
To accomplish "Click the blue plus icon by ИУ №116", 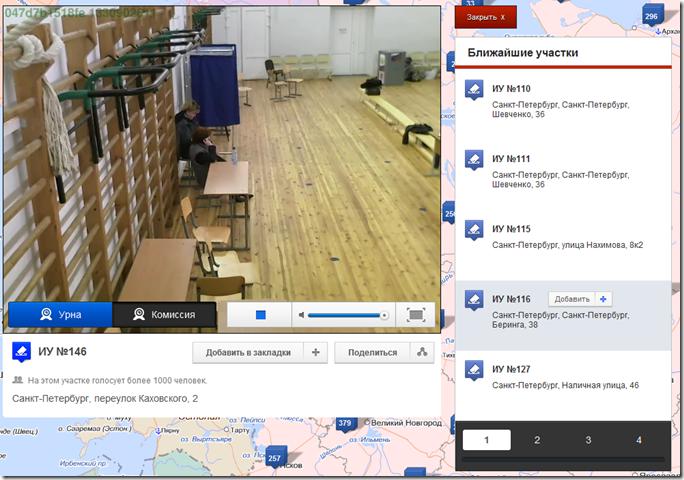I will pos(603,299).
